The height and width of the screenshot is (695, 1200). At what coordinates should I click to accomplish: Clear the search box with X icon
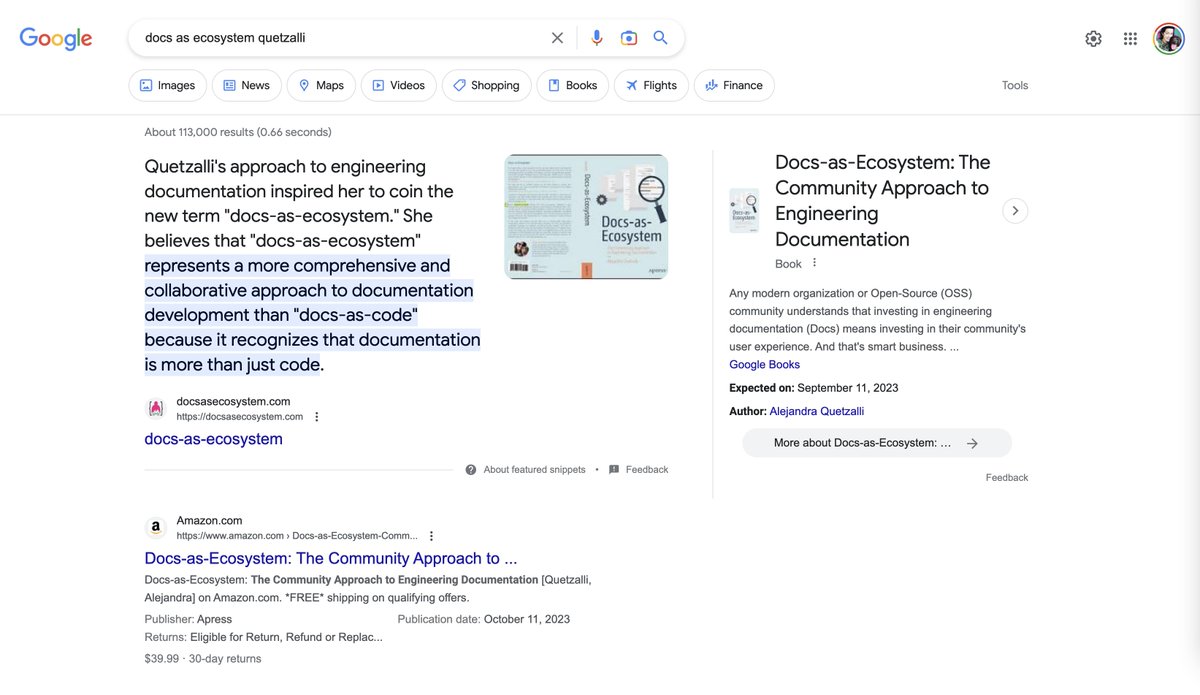(x=557, y=38)
